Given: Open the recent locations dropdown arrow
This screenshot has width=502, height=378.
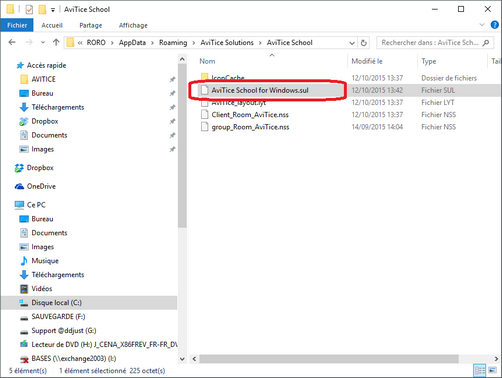Looking at the screenshot, I should click(43, 43).
